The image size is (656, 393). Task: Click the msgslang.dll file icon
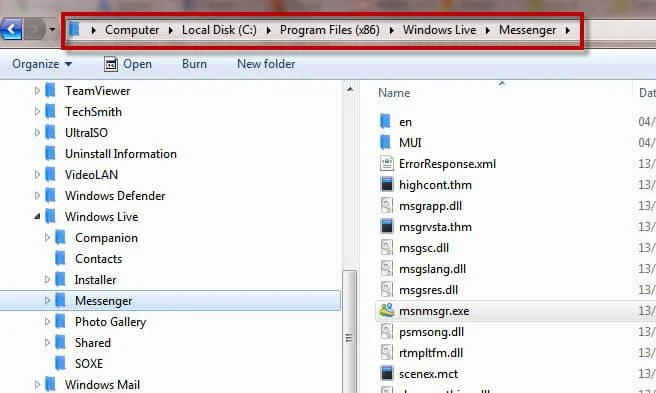click(x=387, y=268)
